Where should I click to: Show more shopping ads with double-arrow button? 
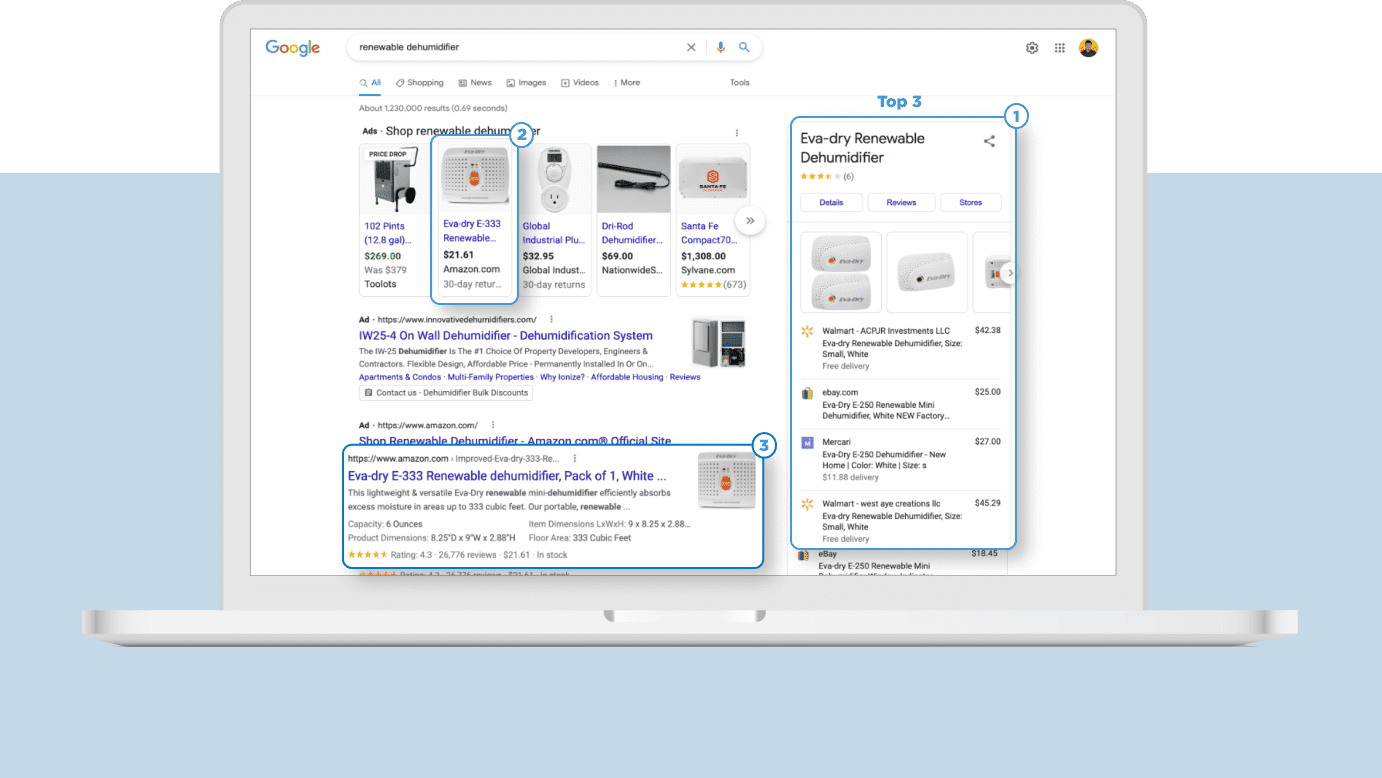750,221
